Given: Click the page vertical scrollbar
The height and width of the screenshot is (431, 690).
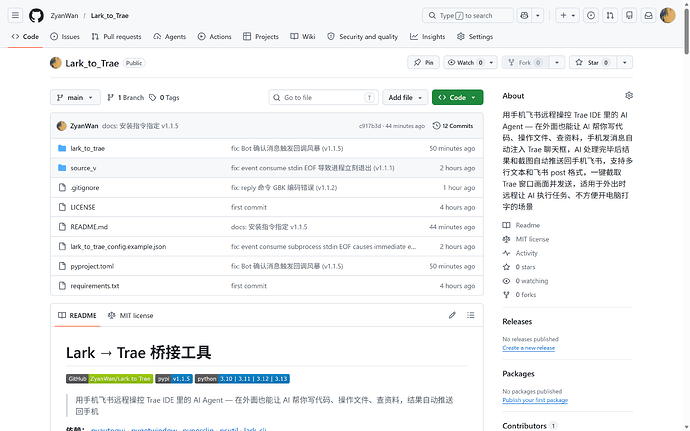Looking at the screenshot, I should click(x=686, y=32).
